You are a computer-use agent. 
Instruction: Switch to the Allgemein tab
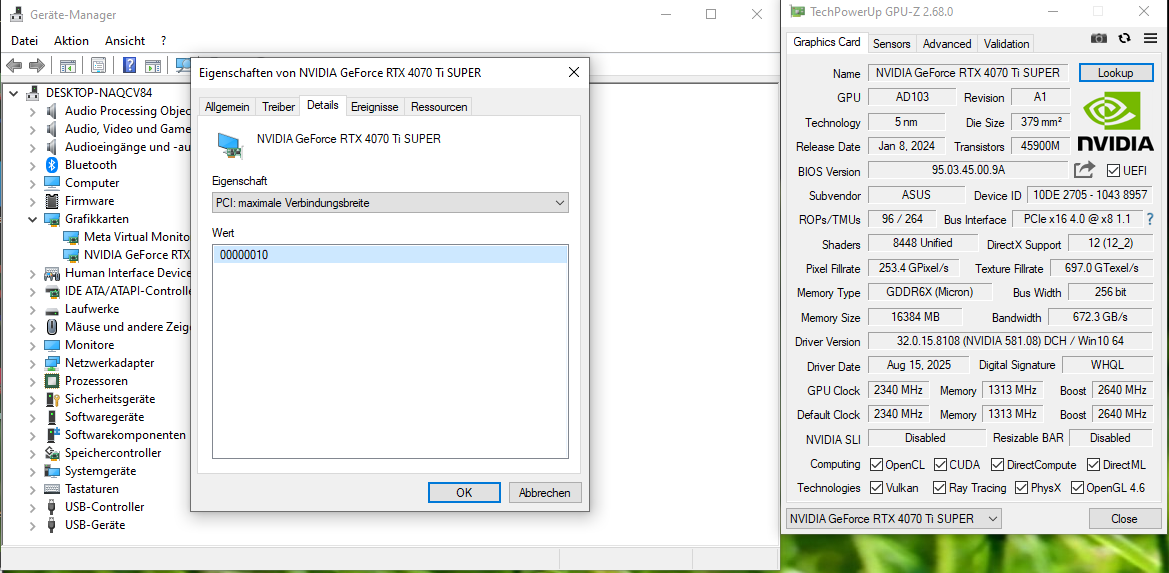point(227,107)
